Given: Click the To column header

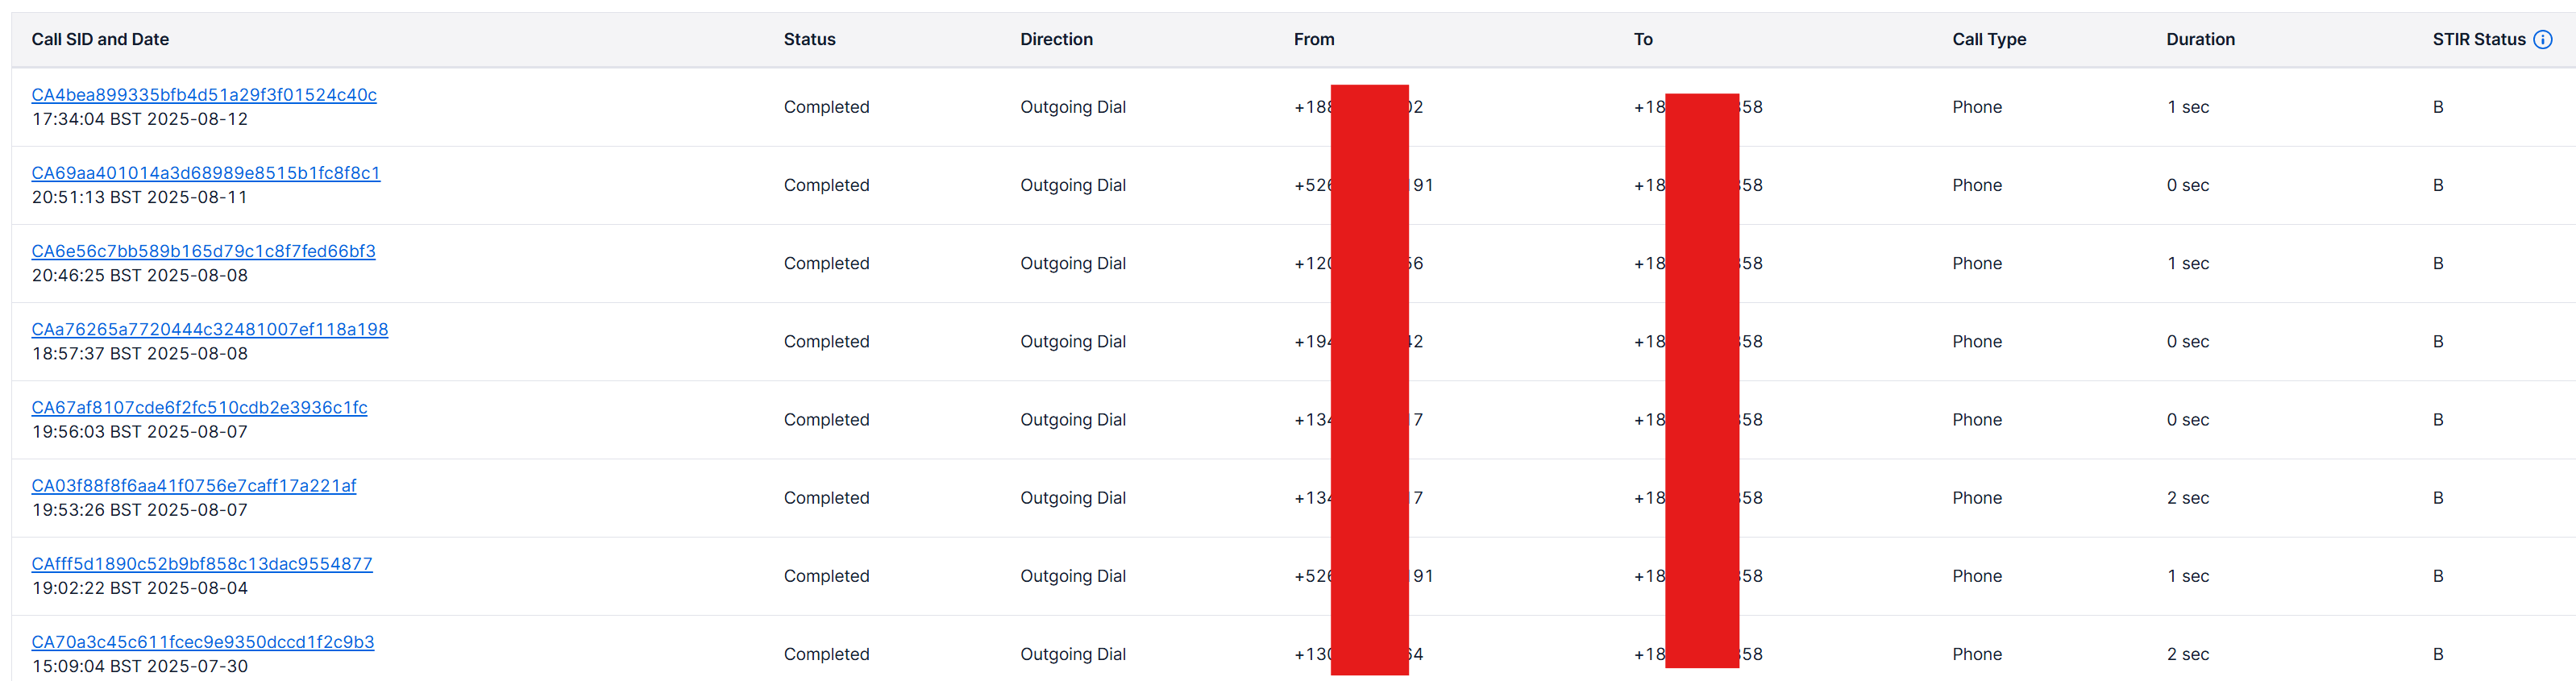Looking at the screenshot, I should tap(1643, 39).
